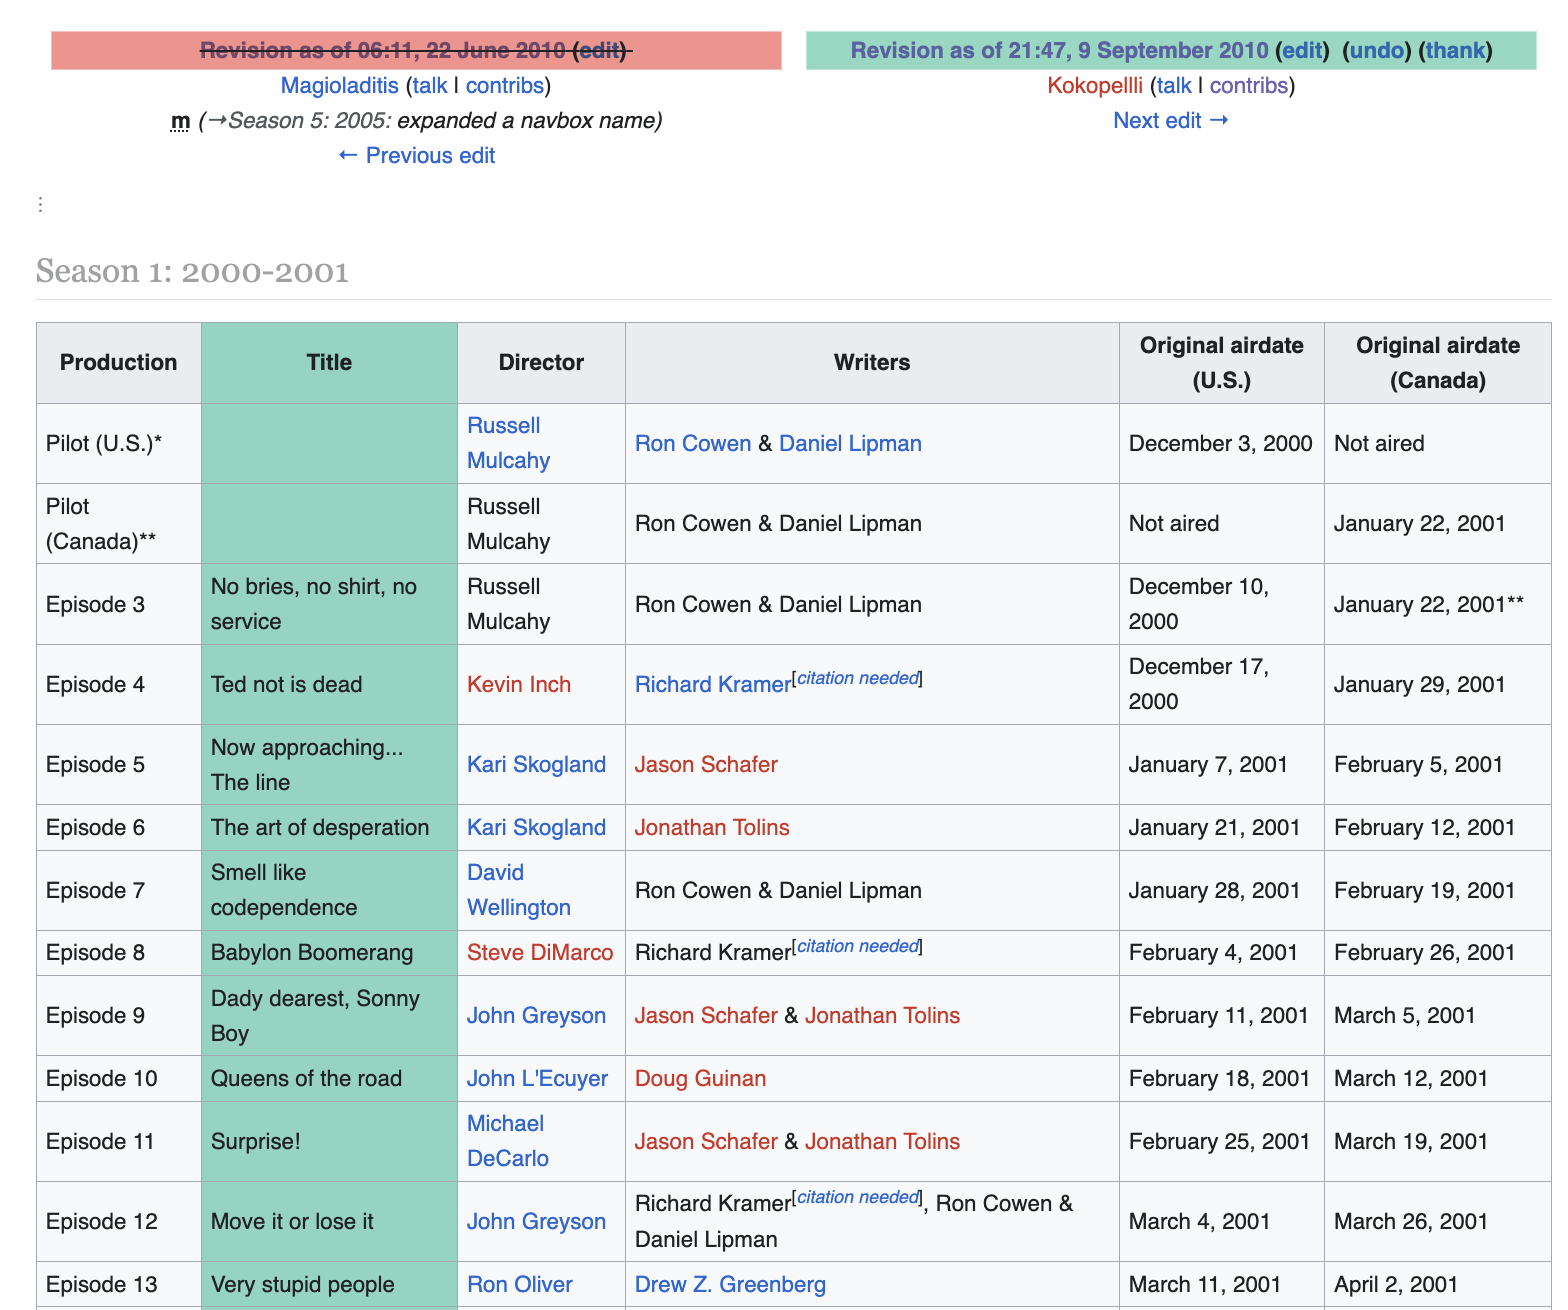Viewport: 1568px width, 1310px height.
Task: Open Magioladitis talk page
Action: [x=430, y=86]
